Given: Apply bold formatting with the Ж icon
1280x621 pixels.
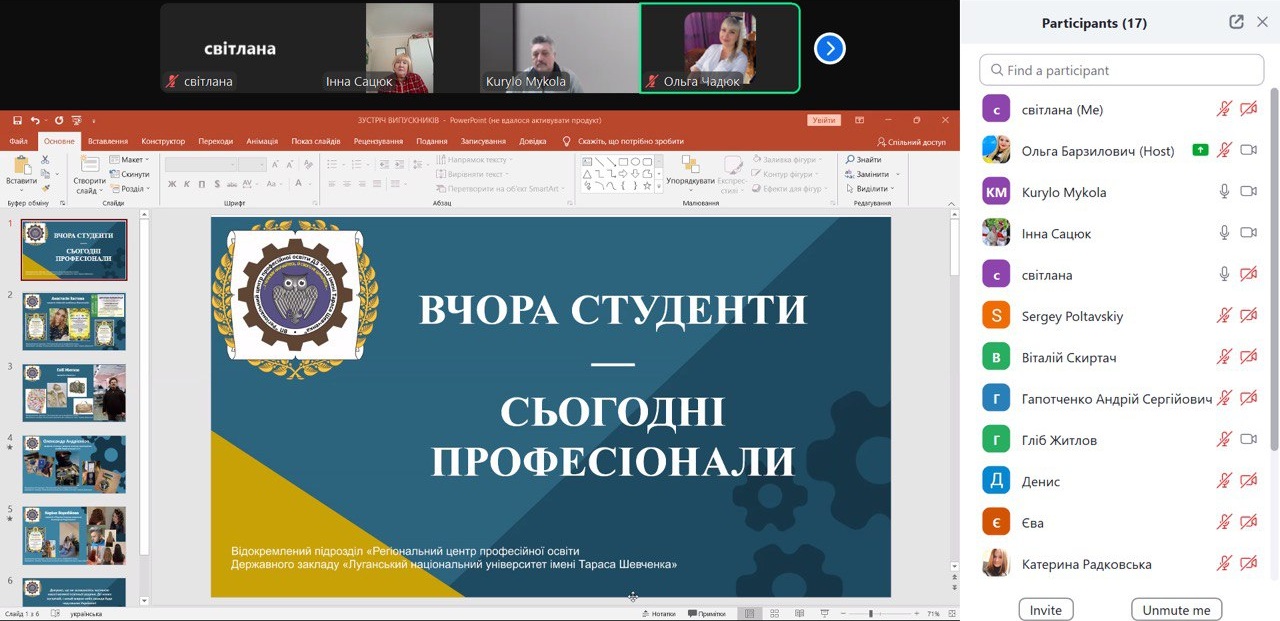Looking at the screenshot, I should (173, 183).
